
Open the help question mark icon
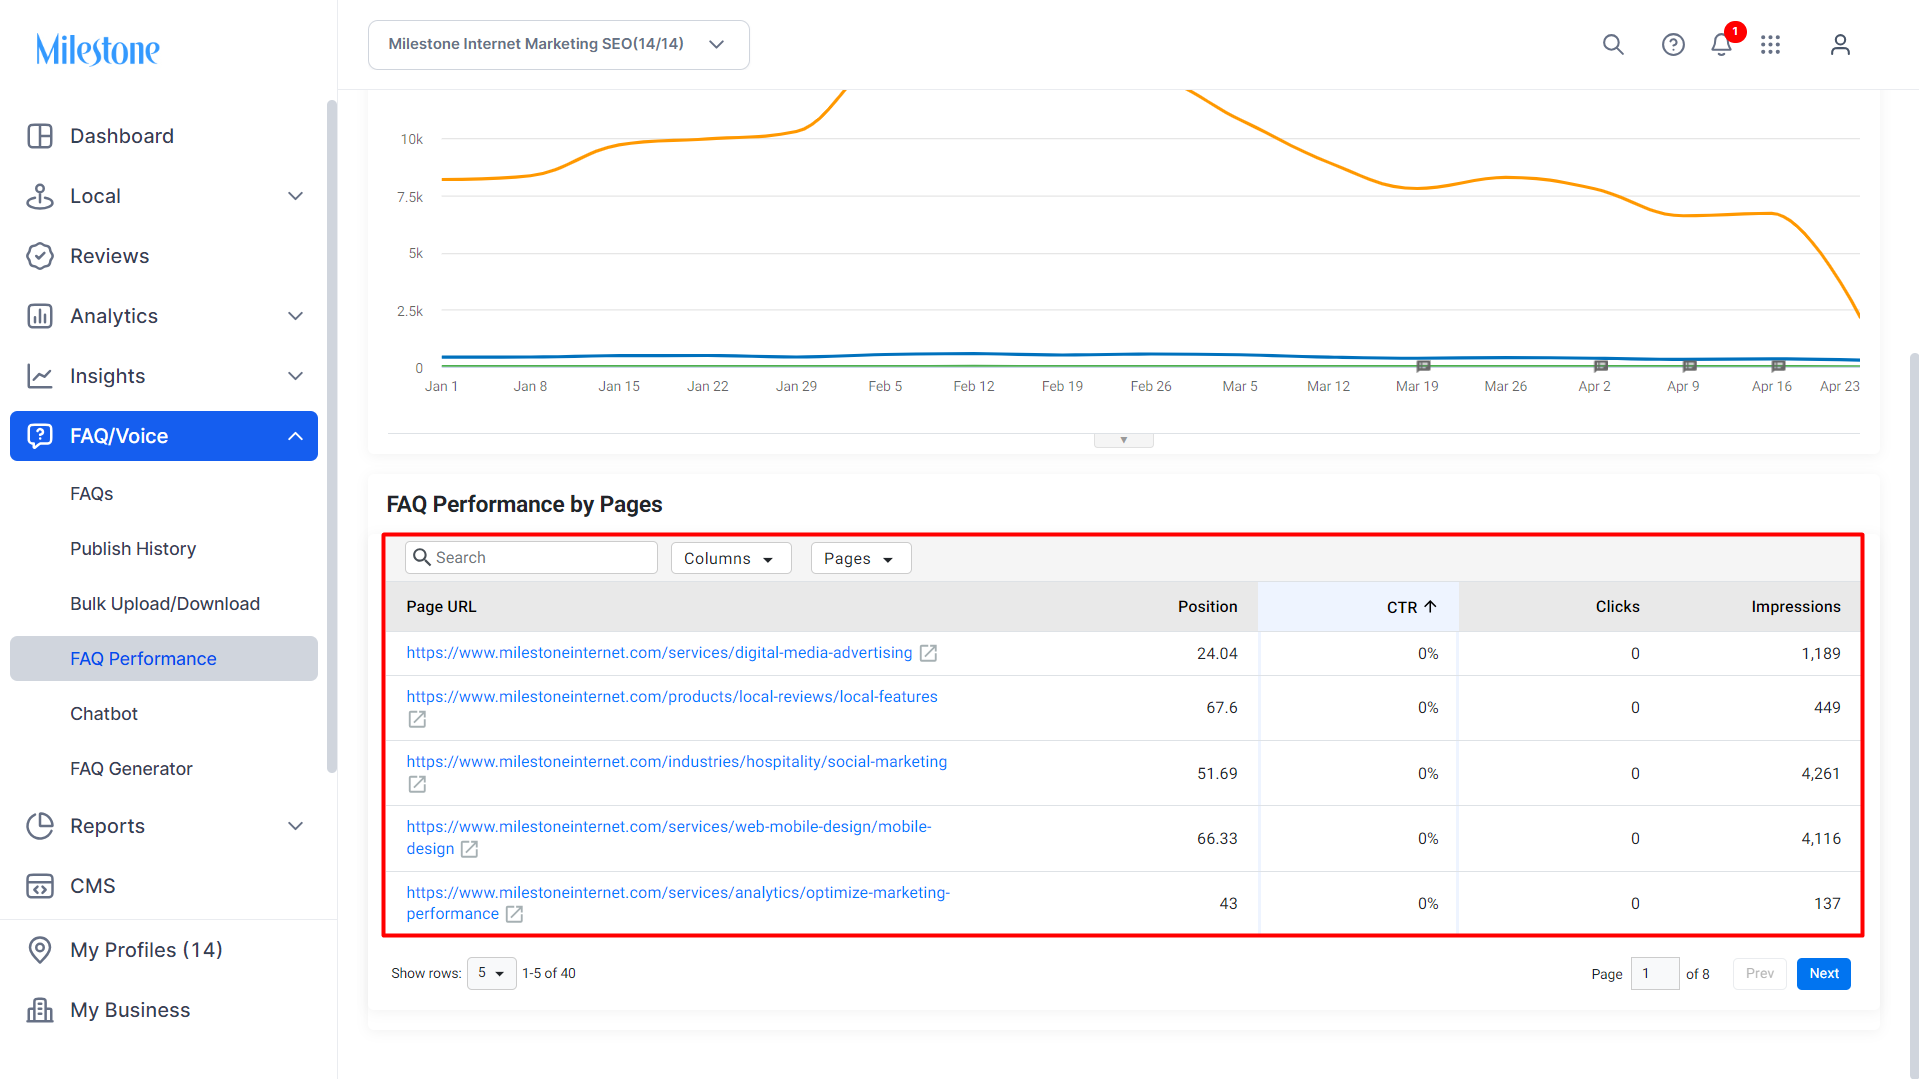(1673, 45)
